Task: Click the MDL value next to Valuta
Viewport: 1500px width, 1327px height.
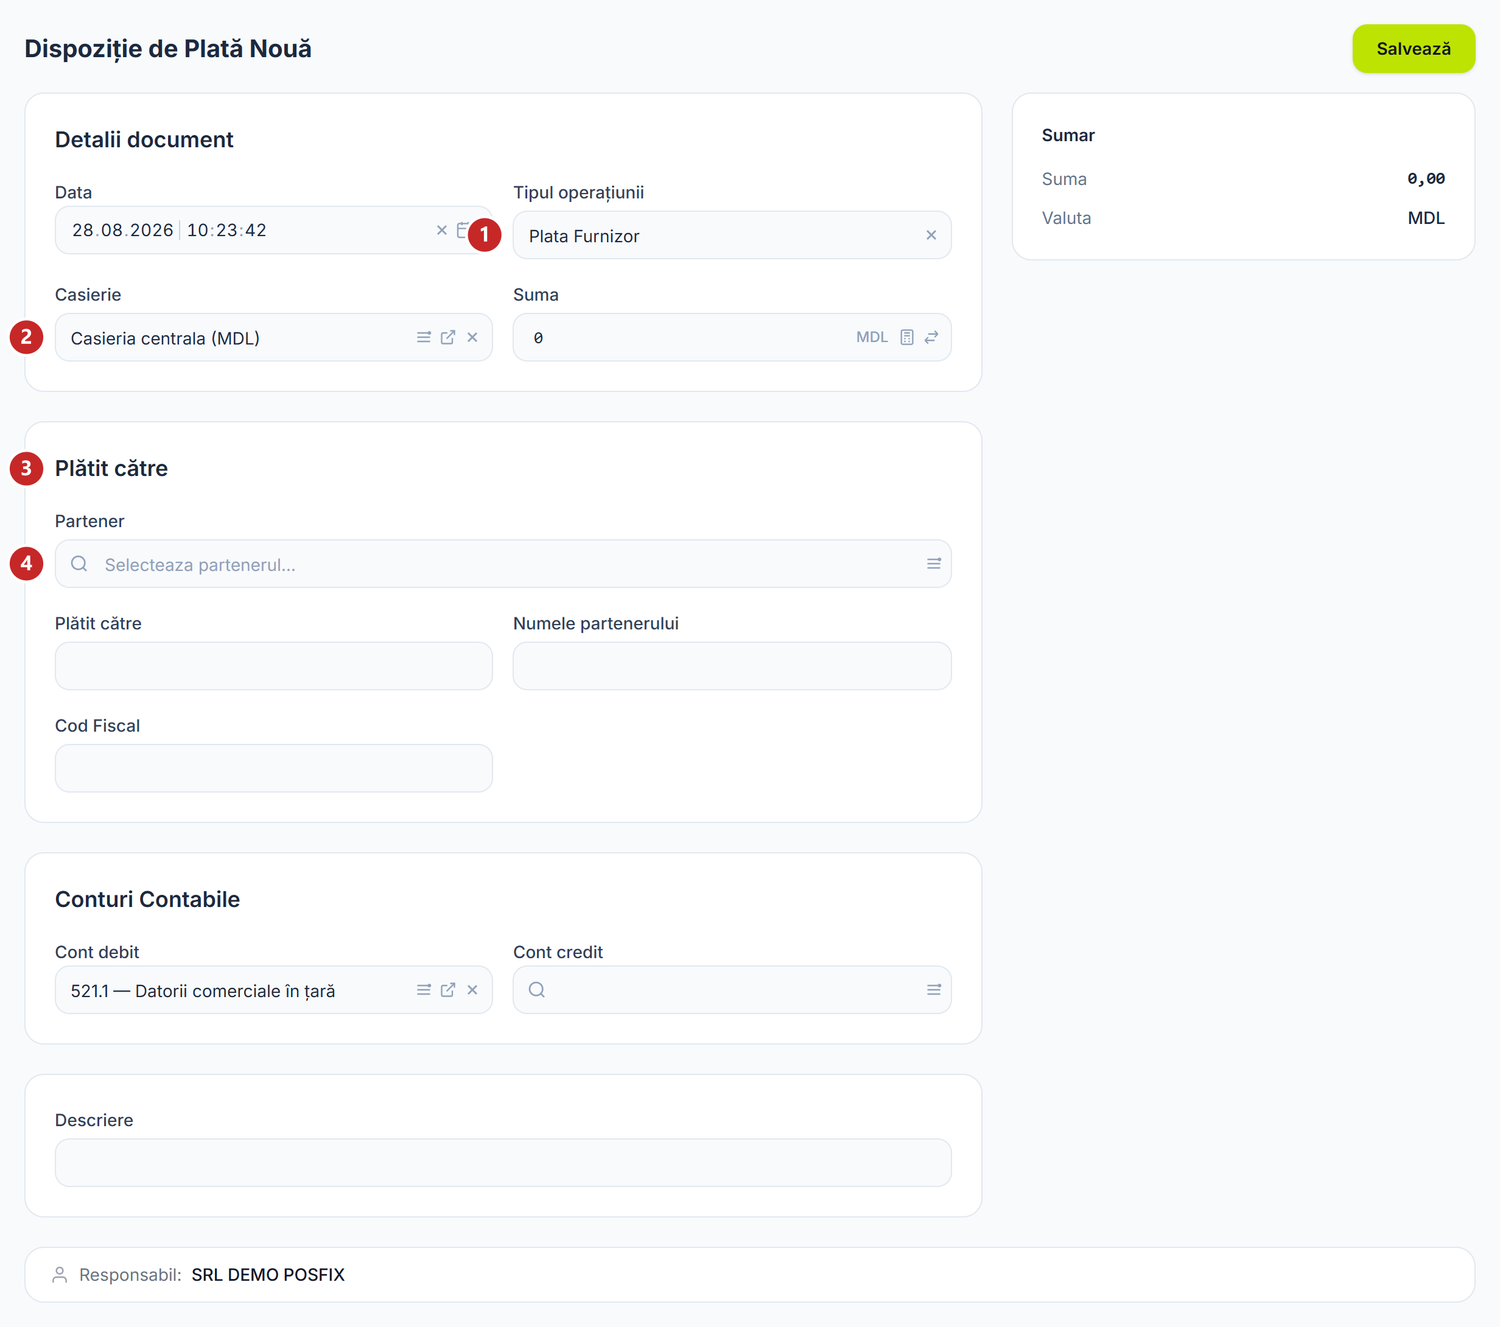Action: [x=1426, y=218]
